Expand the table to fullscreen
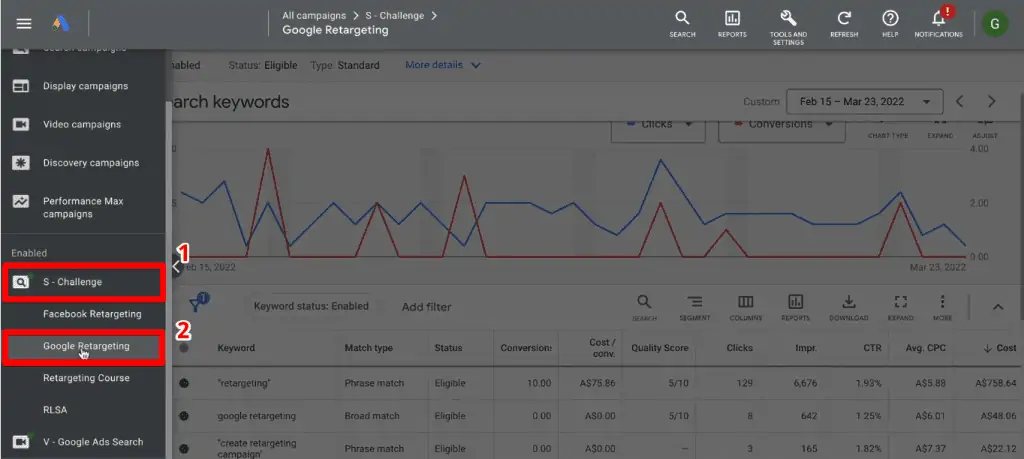Viewport: 1024px width, 459px height. [x=901, y=307]
